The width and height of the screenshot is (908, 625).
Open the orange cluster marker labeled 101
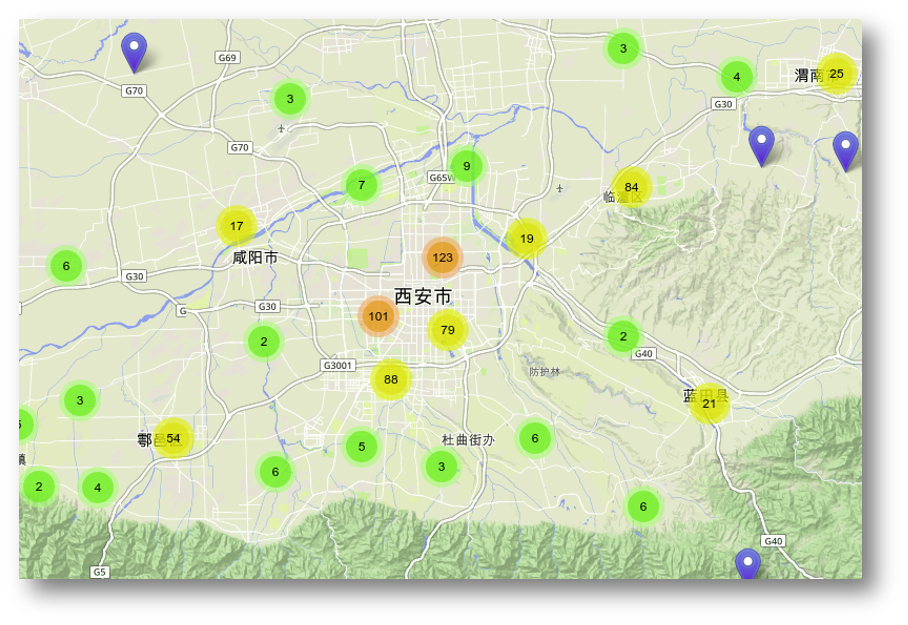click(x=378, y=316)
